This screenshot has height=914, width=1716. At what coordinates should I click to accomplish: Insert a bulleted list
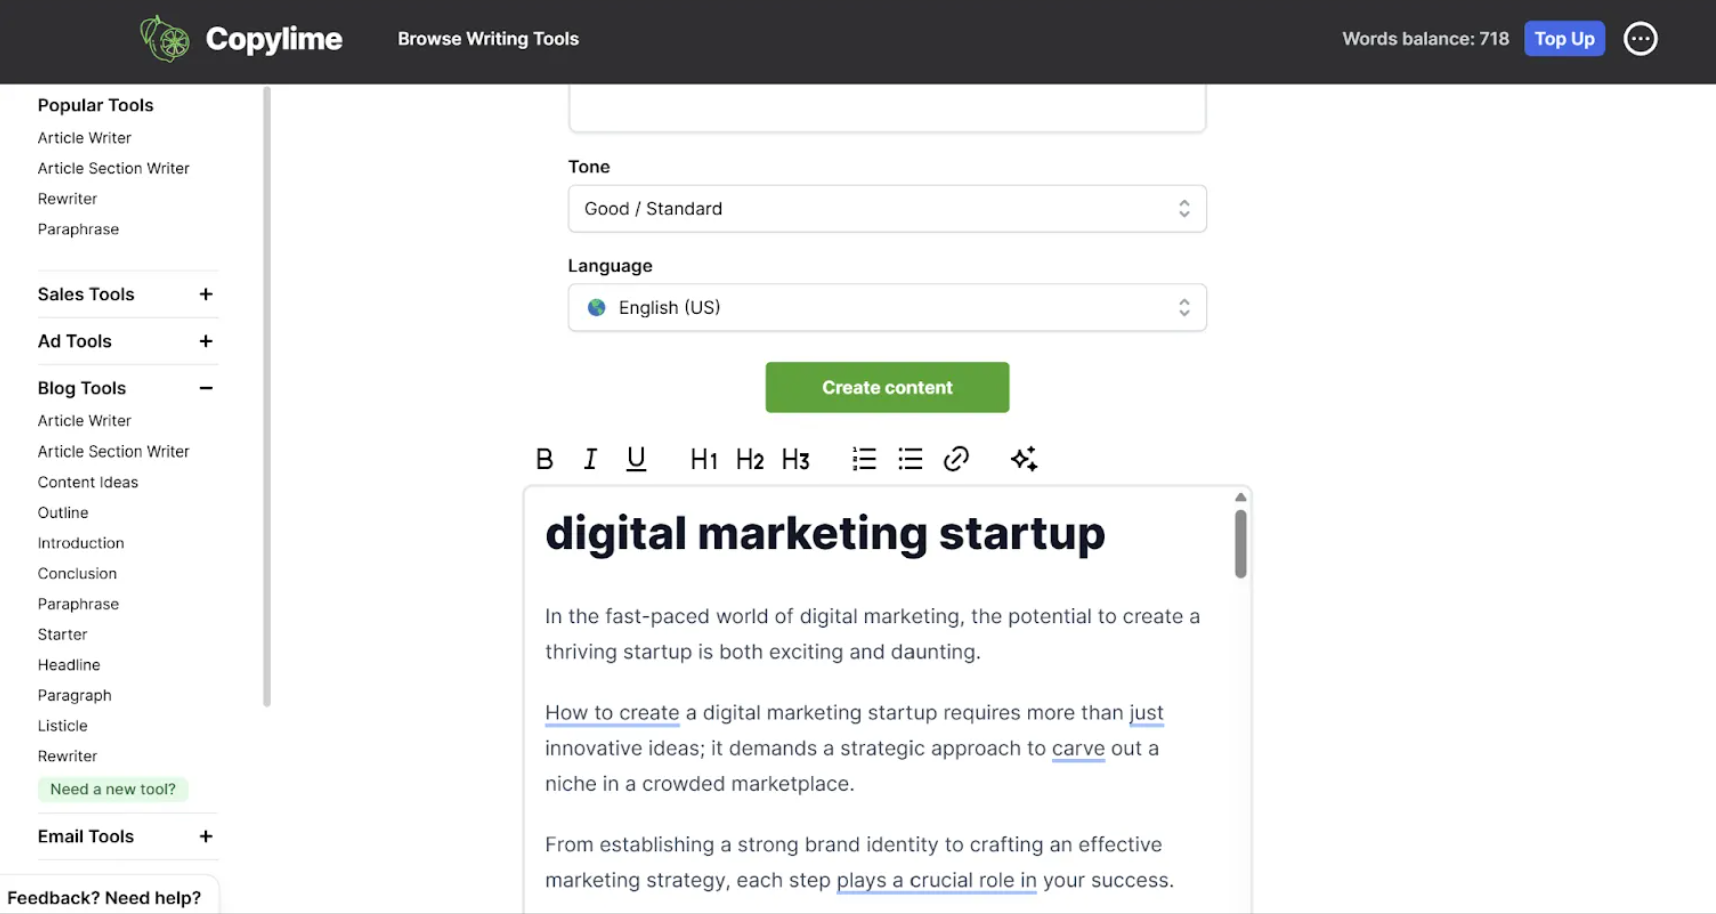click(910, 459)
